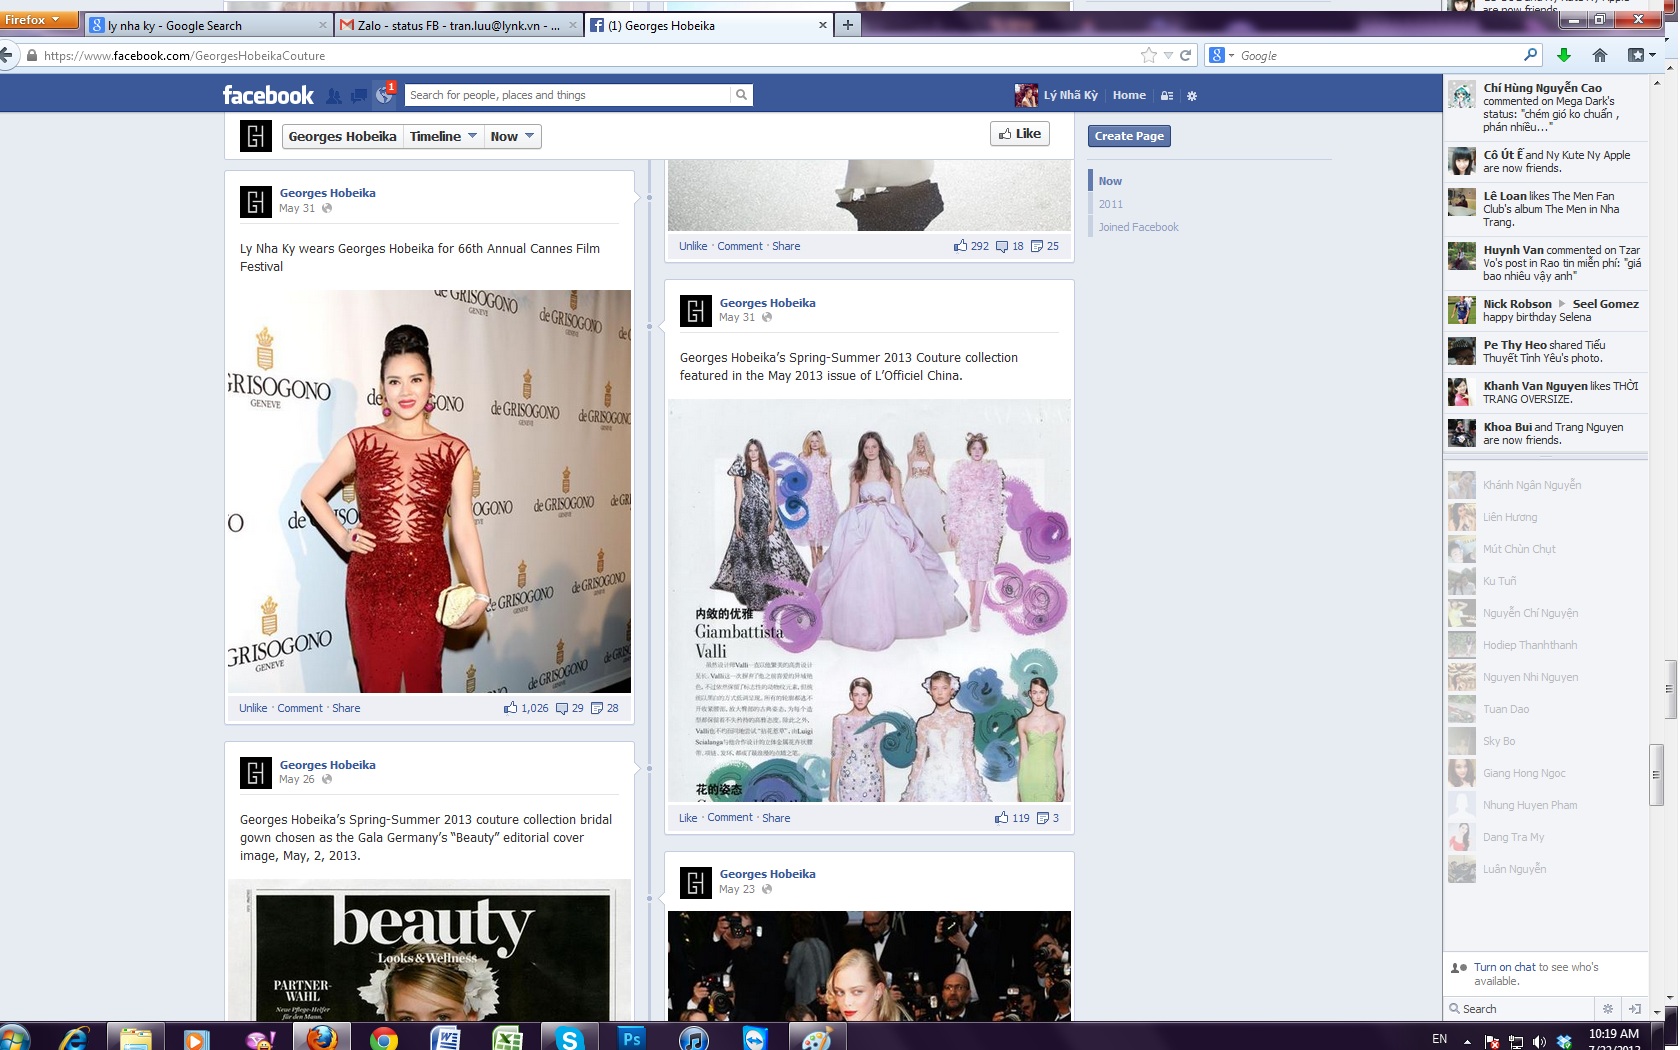This screenshot has width=1680, height=1050.
Task: Jump to 2011 in the timeline navigator
Action: [1110, 204]
